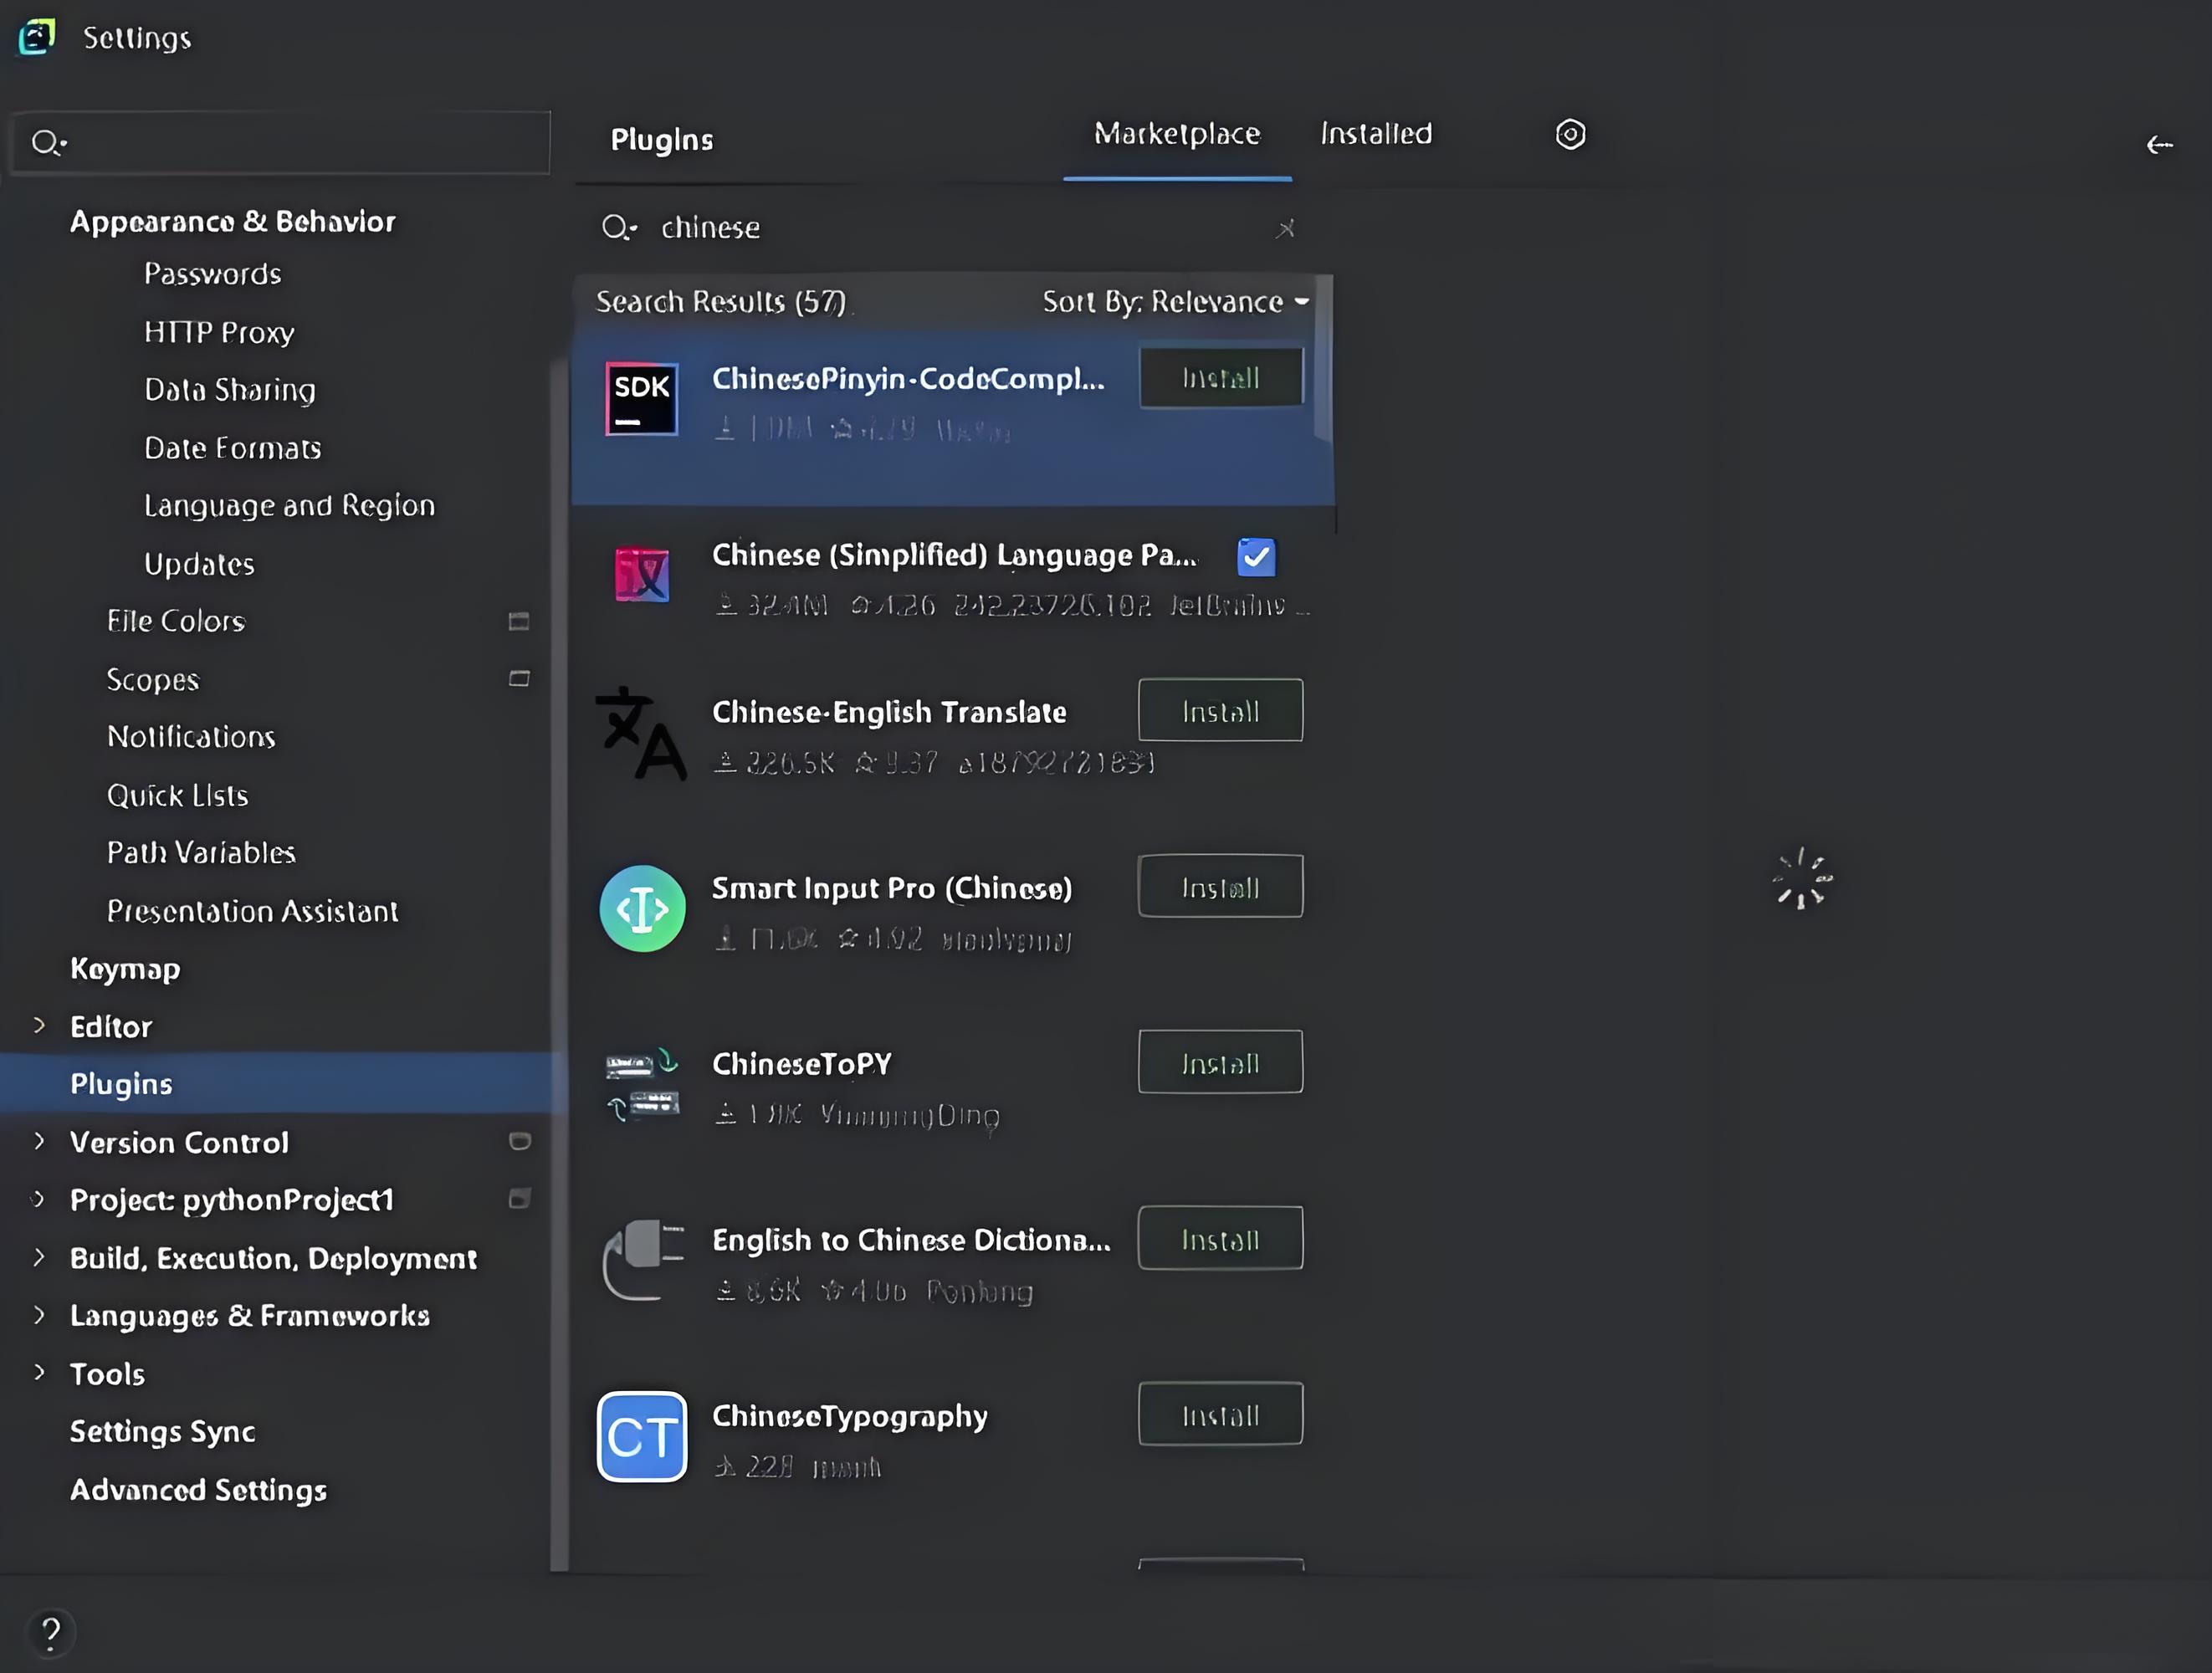The height and width of the screenshot is (1673, 2212).
Task: Expand the Version Control section
Action: 39,1141
